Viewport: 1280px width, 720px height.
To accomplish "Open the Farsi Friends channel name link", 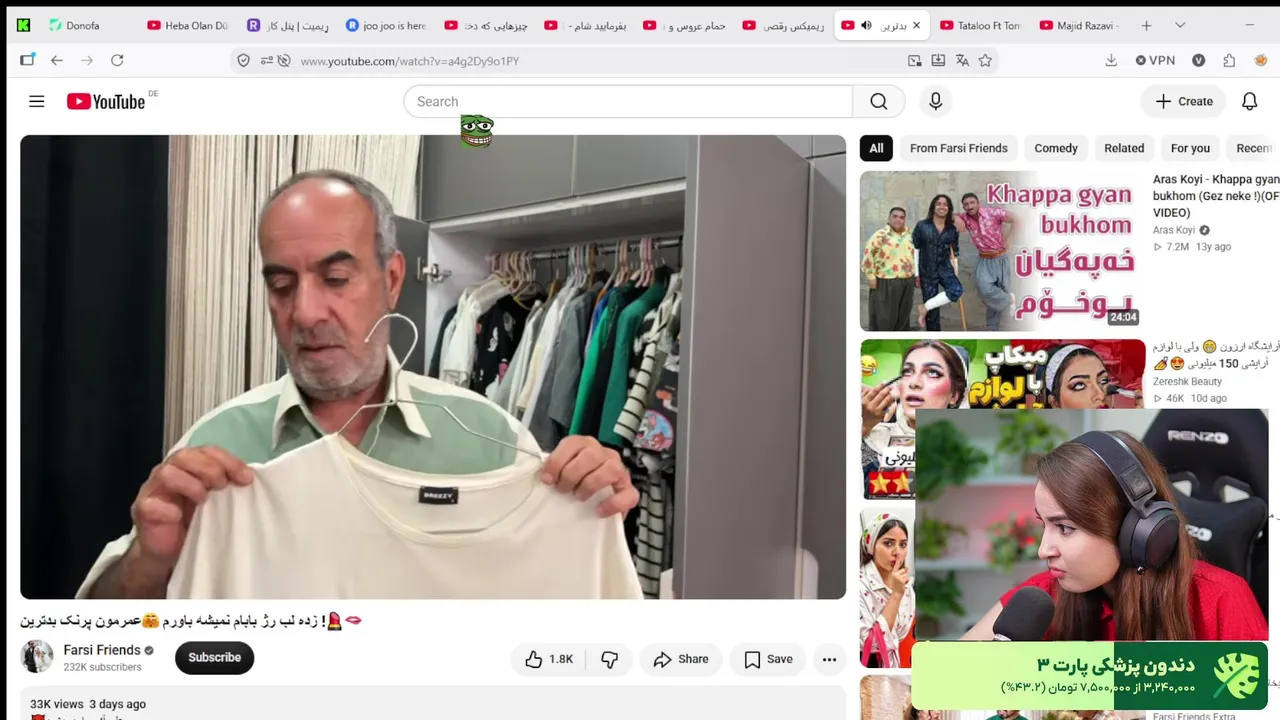I will click(x=102, y=650).
